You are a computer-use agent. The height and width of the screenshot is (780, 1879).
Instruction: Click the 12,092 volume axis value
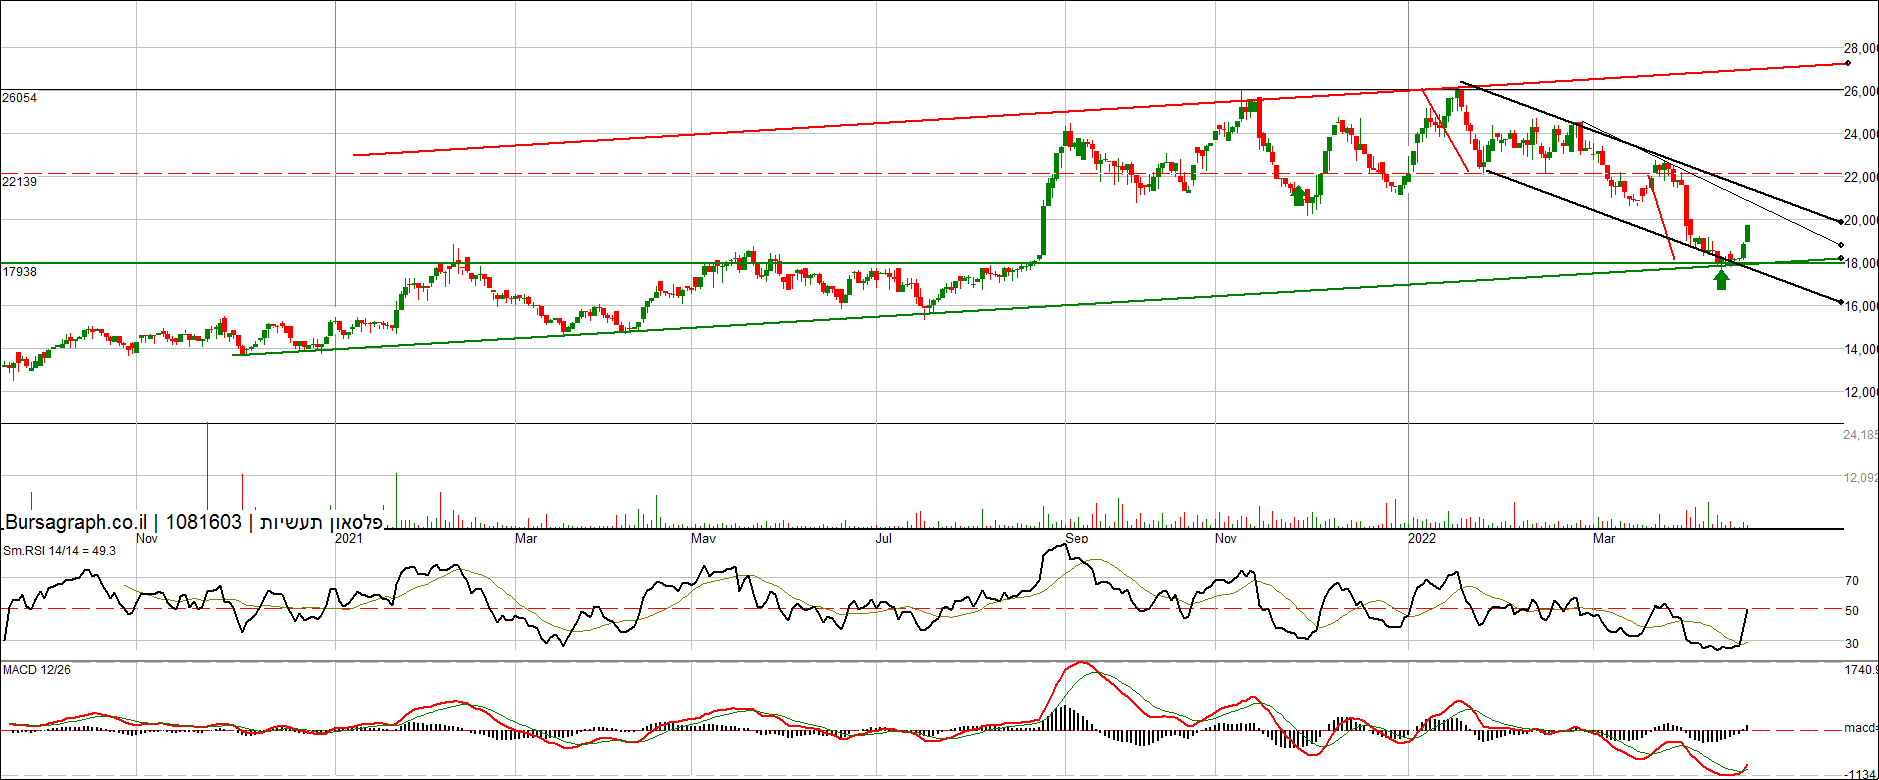pyautogui.click(x=1861, y=478)
